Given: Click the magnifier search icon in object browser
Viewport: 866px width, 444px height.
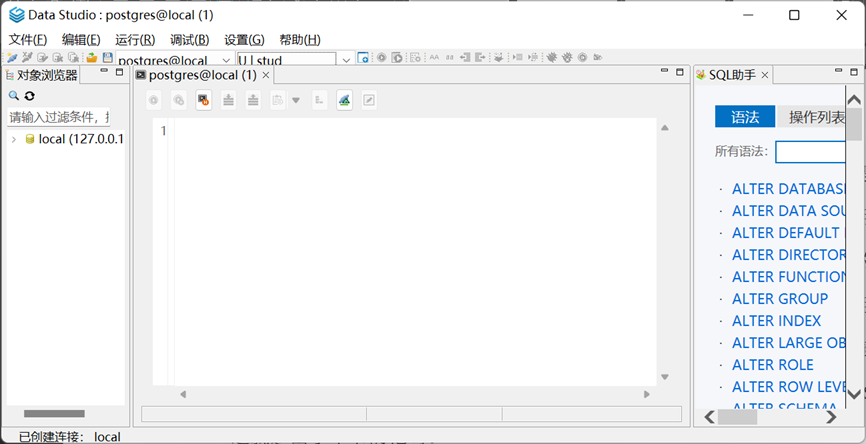Looking at the screenshot, I should tap(14, 96).
